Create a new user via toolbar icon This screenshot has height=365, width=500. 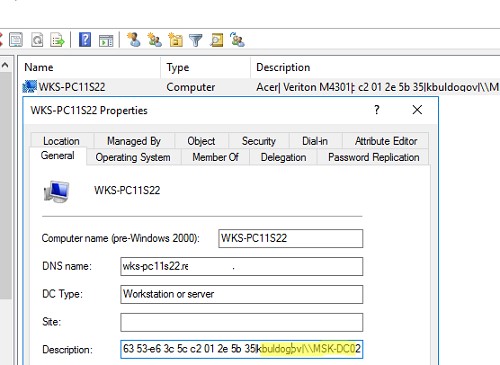click(134, 40)
